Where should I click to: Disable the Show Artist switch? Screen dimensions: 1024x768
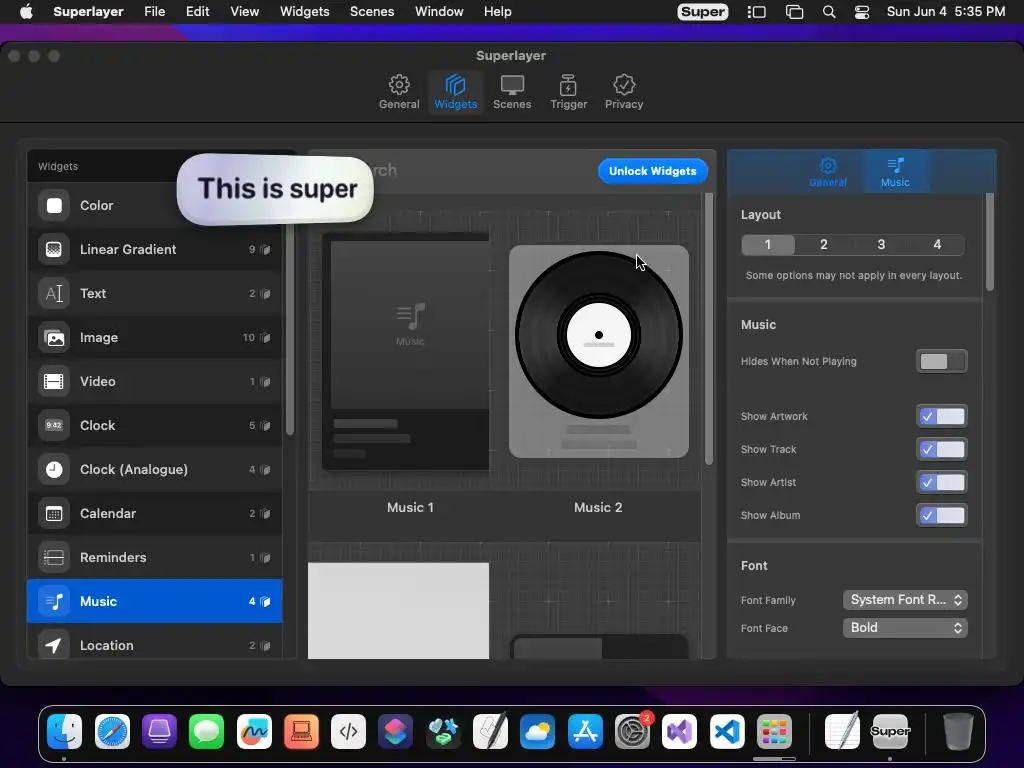(x=942, y=482)
